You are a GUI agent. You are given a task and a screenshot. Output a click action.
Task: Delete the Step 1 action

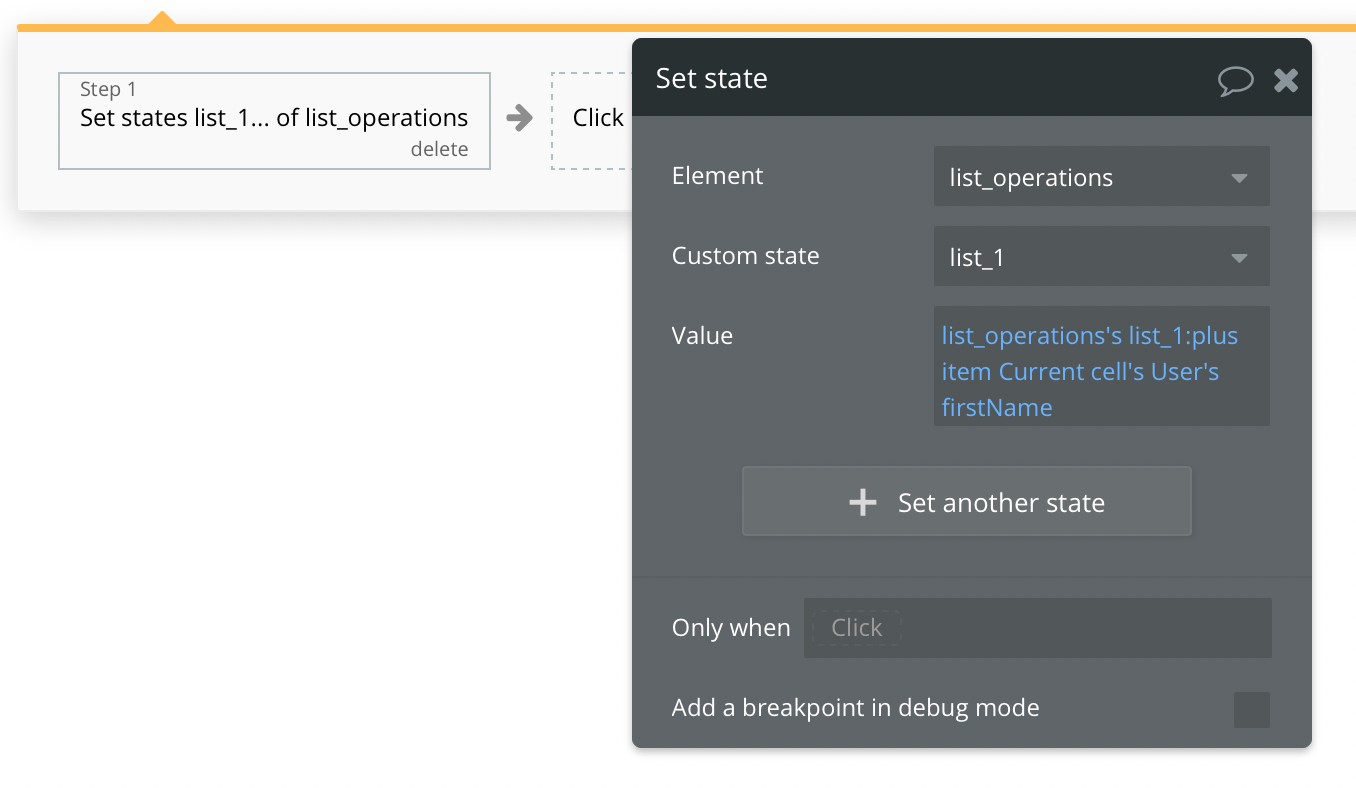pyautogui.click(x=439, y=149)
